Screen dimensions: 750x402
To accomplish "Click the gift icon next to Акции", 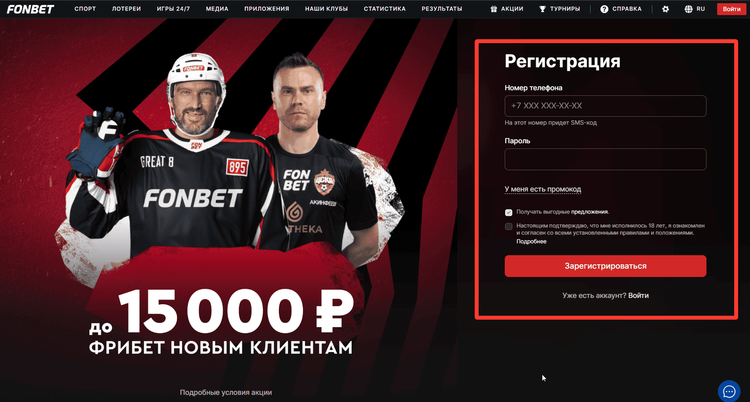I will [x=494, y=9].
